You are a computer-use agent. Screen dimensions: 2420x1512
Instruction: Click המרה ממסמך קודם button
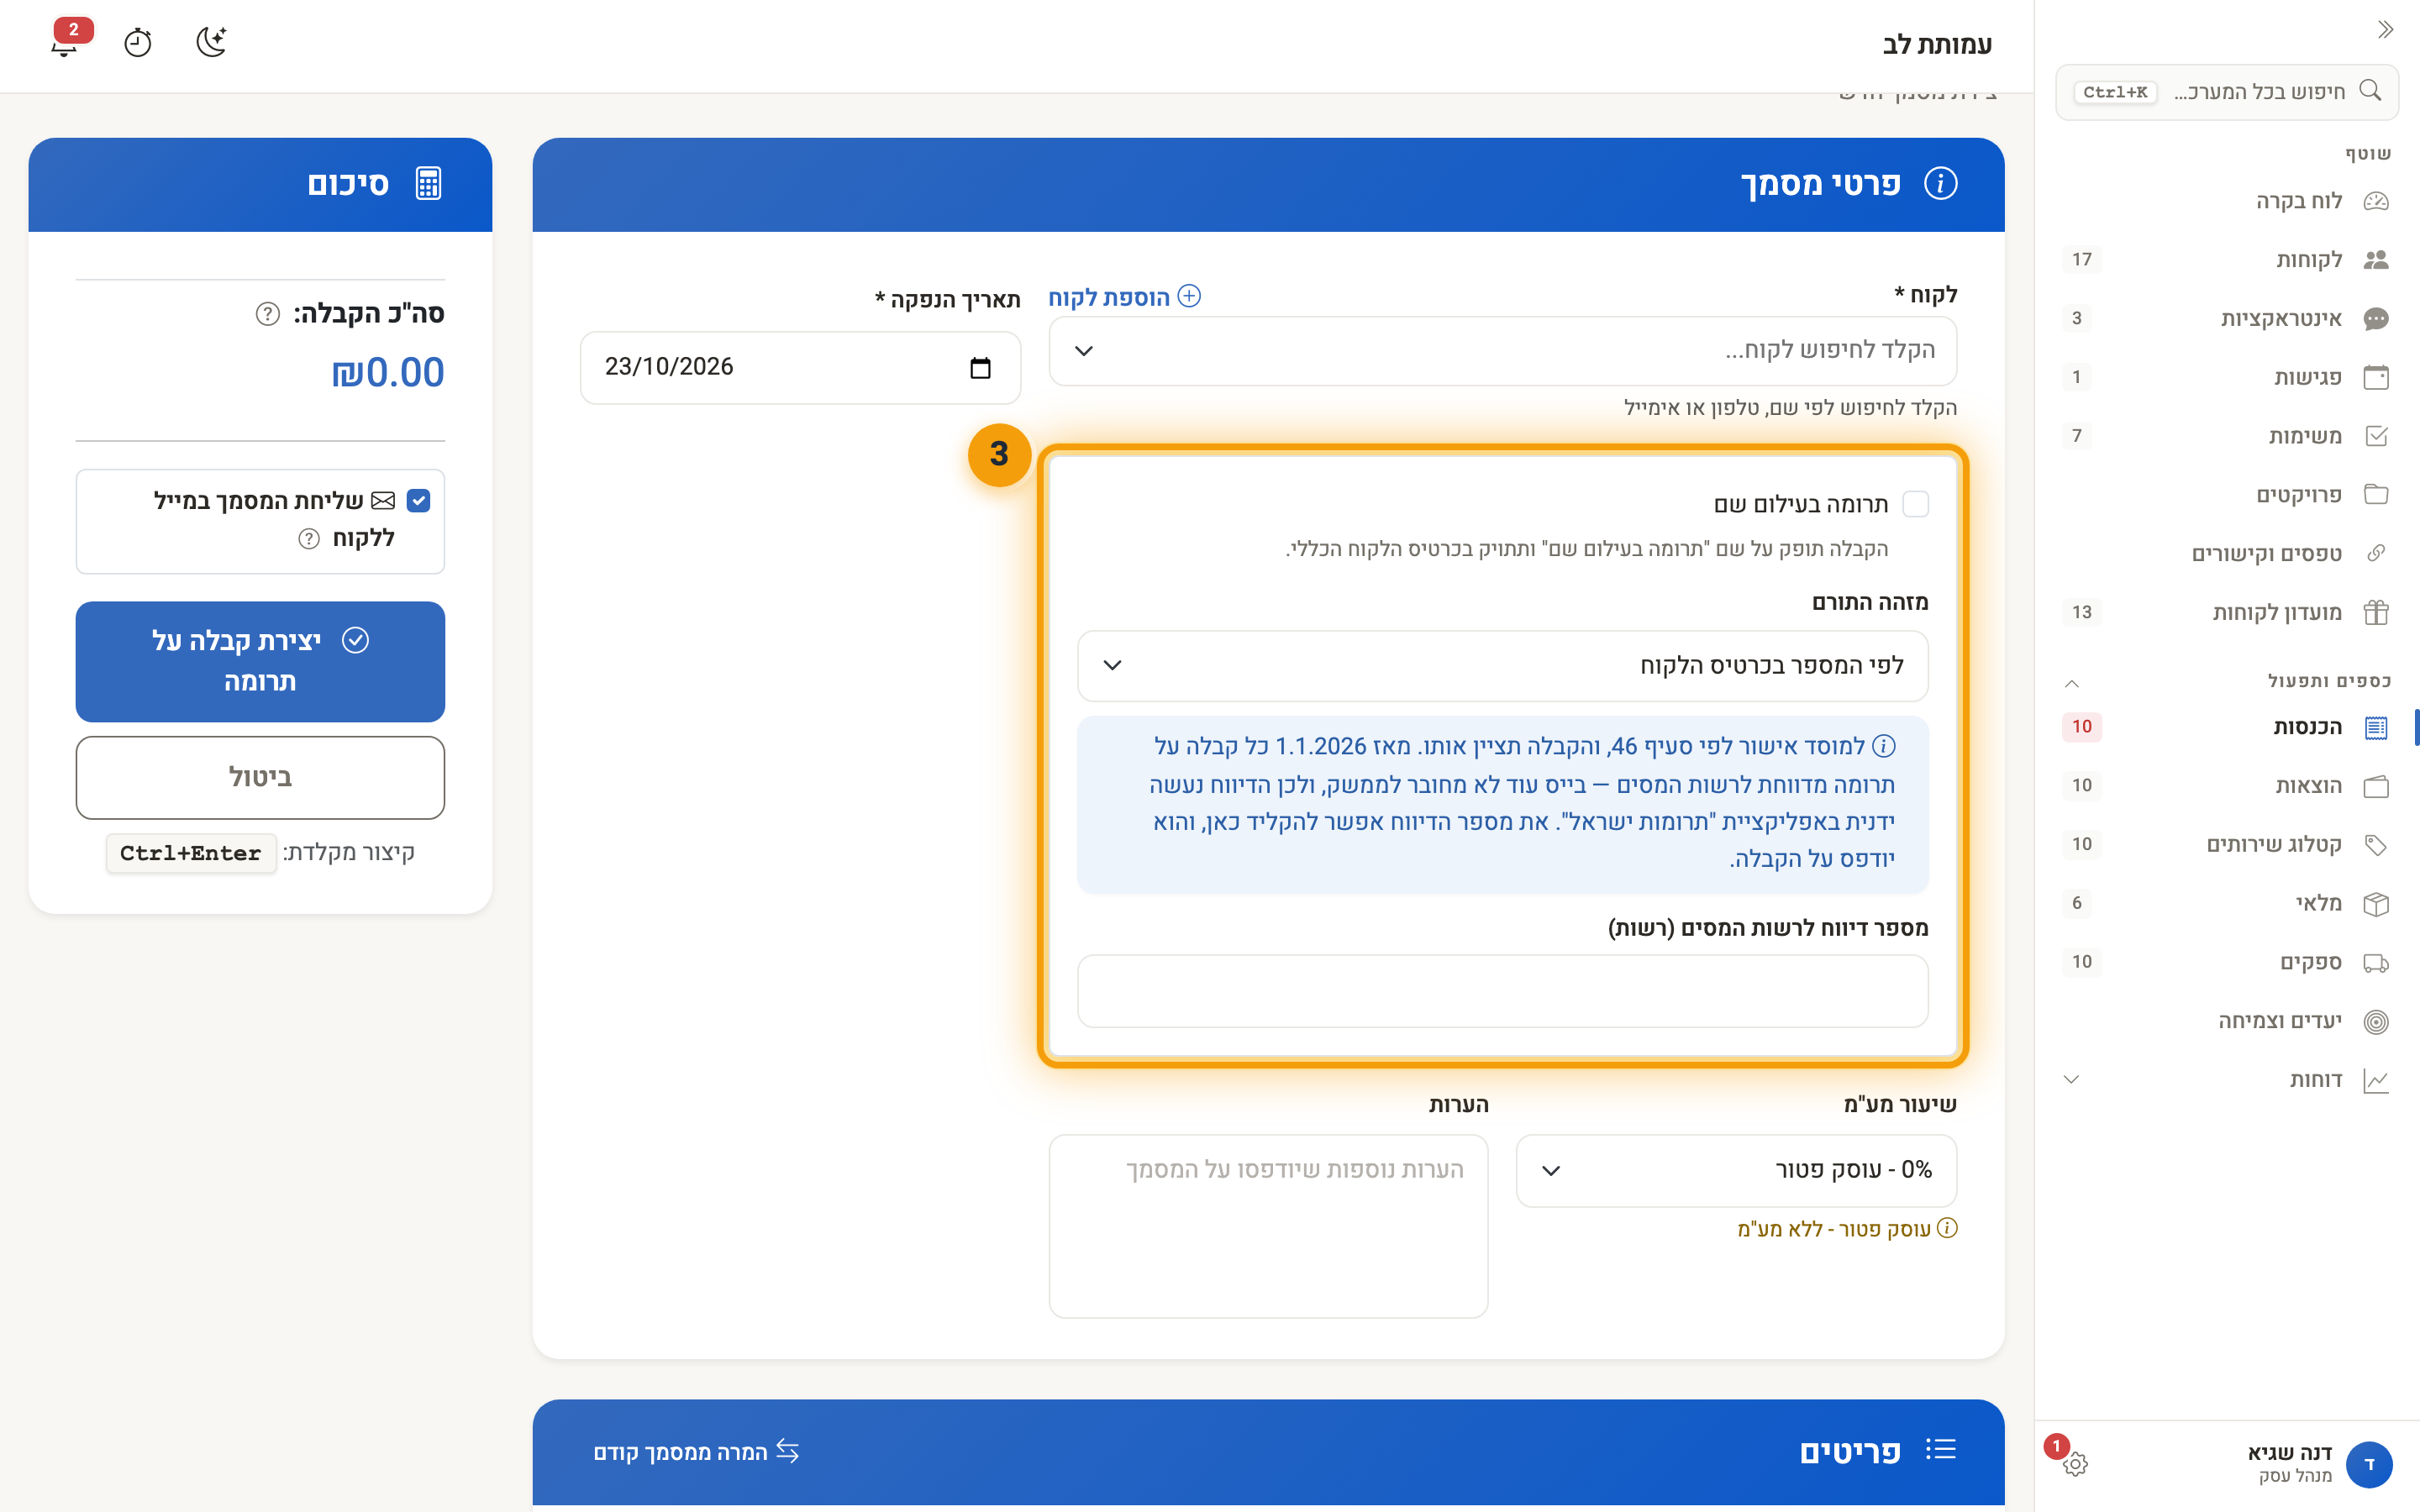[x=696, y=1452]
